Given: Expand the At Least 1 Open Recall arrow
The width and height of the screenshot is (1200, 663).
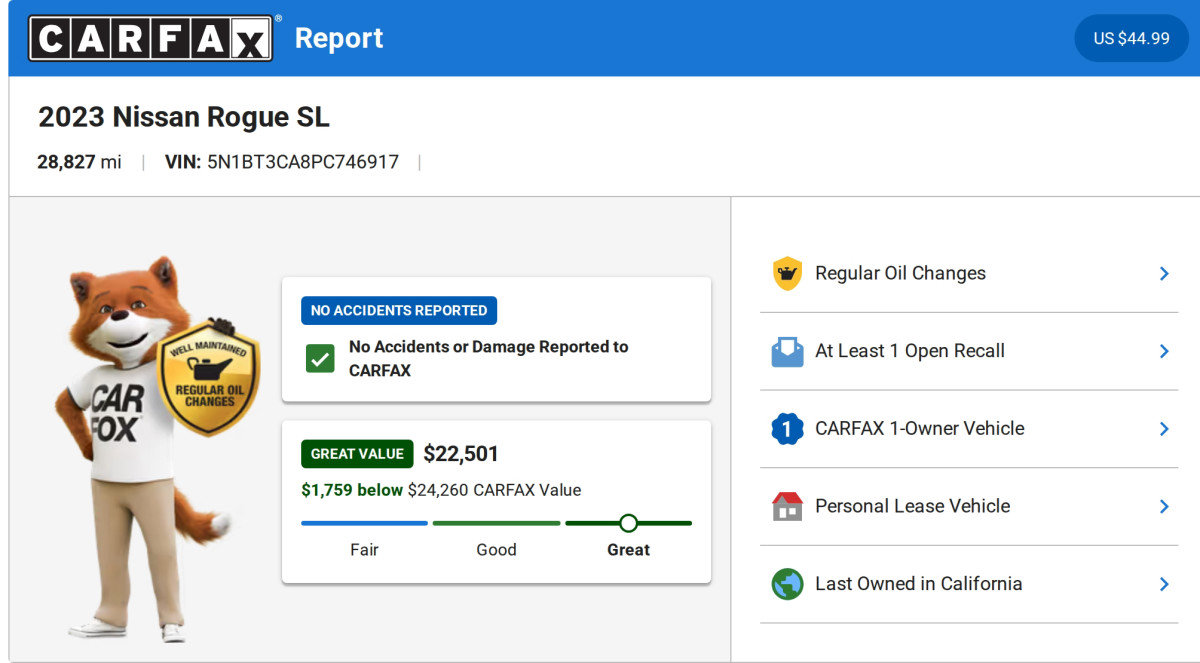Looking at the screenshot, I should point(1164,351).
